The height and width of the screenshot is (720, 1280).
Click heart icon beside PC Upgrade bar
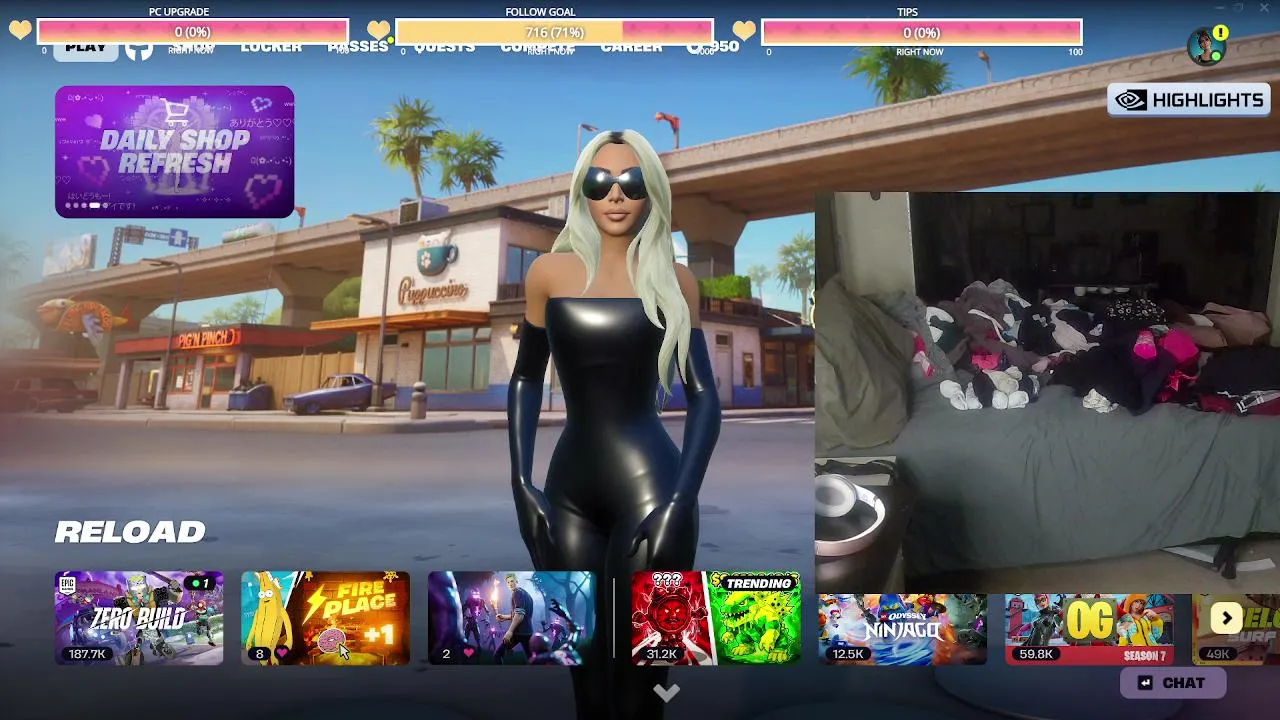pyautogui.click(x=20, y=30)
